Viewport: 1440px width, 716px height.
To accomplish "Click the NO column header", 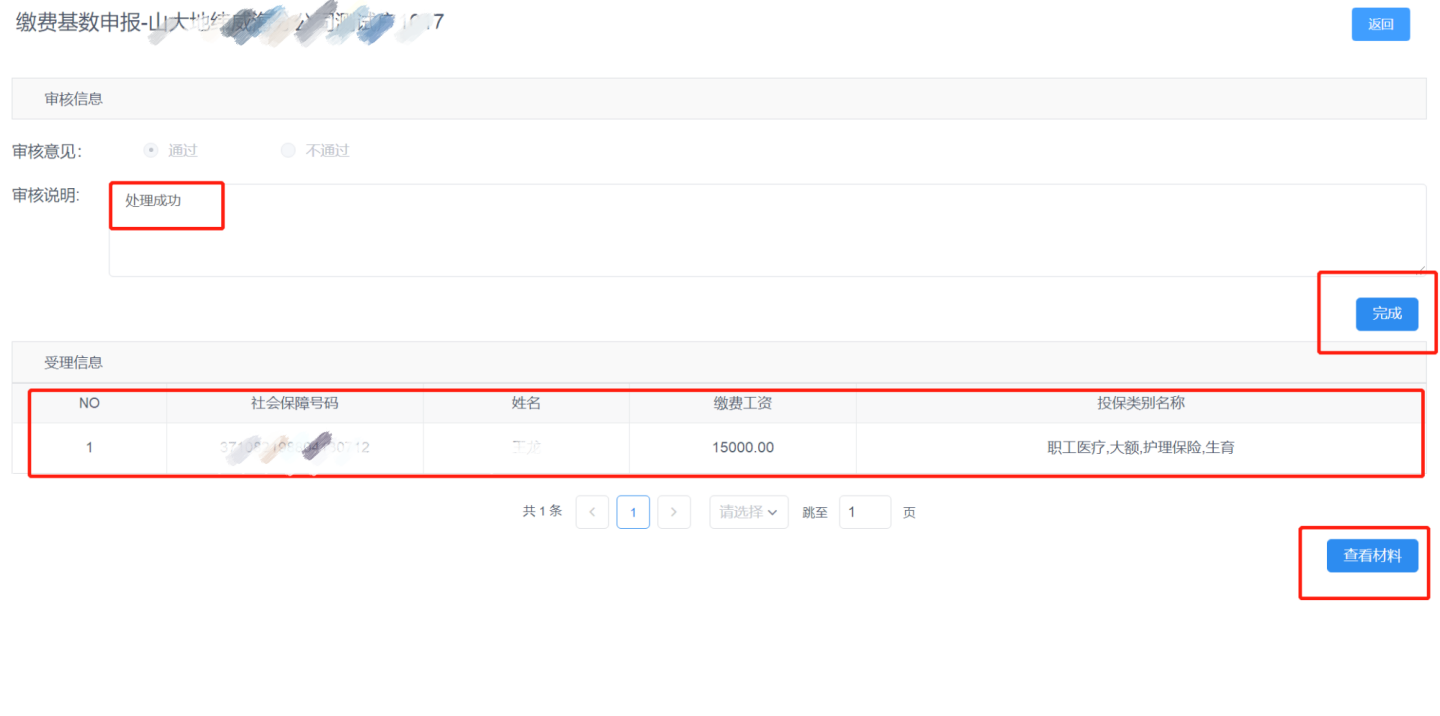I will pos(89,403).
